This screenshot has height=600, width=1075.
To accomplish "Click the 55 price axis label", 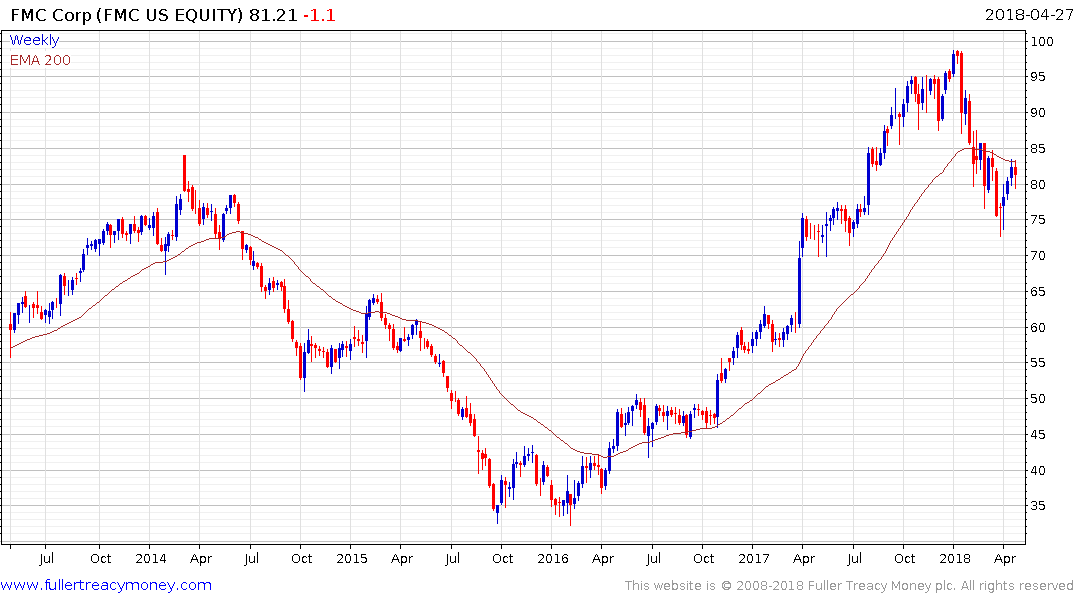I will [1038, 363].
